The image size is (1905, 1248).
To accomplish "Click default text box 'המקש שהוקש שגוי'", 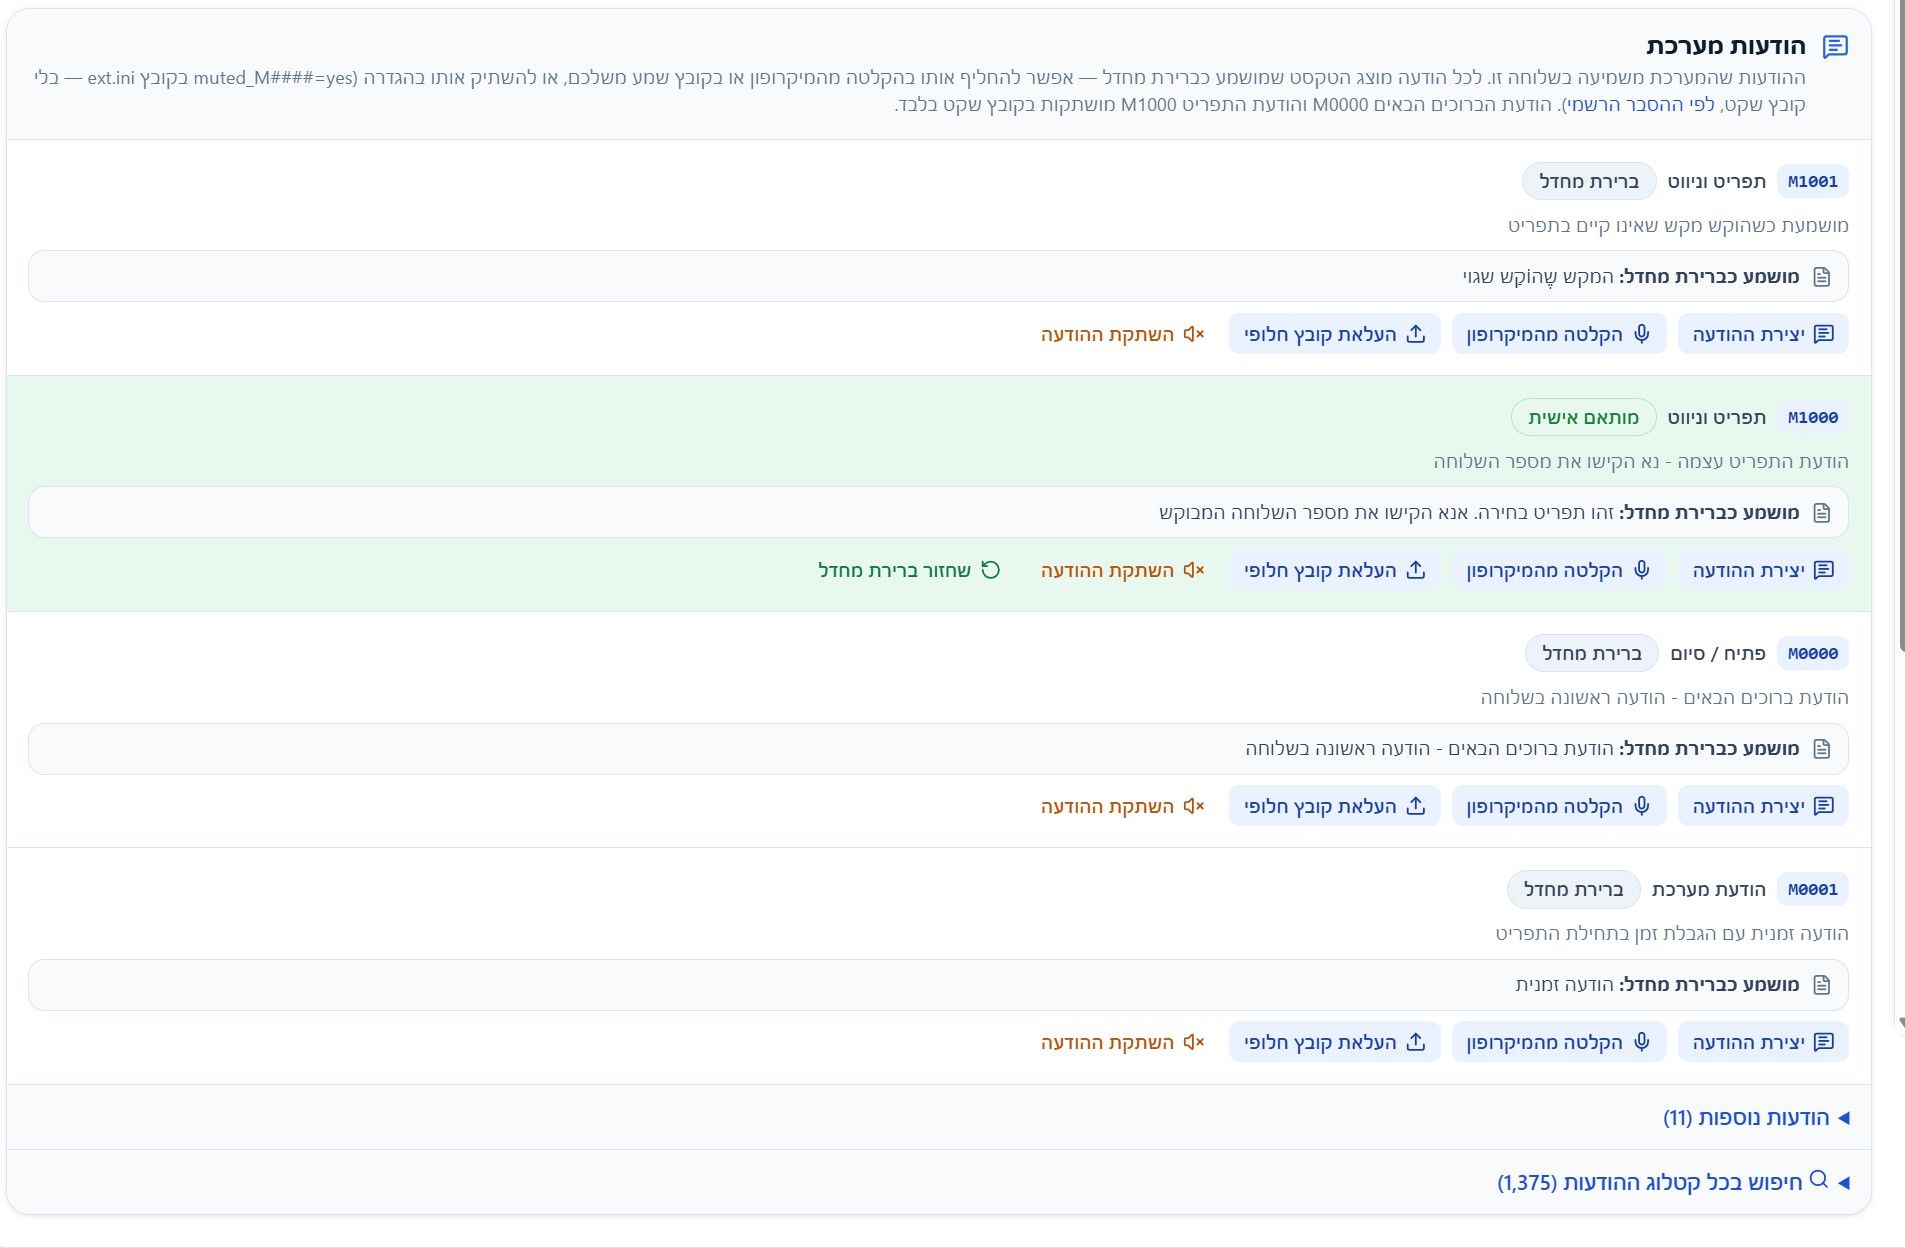I will (x=938, y=277).
